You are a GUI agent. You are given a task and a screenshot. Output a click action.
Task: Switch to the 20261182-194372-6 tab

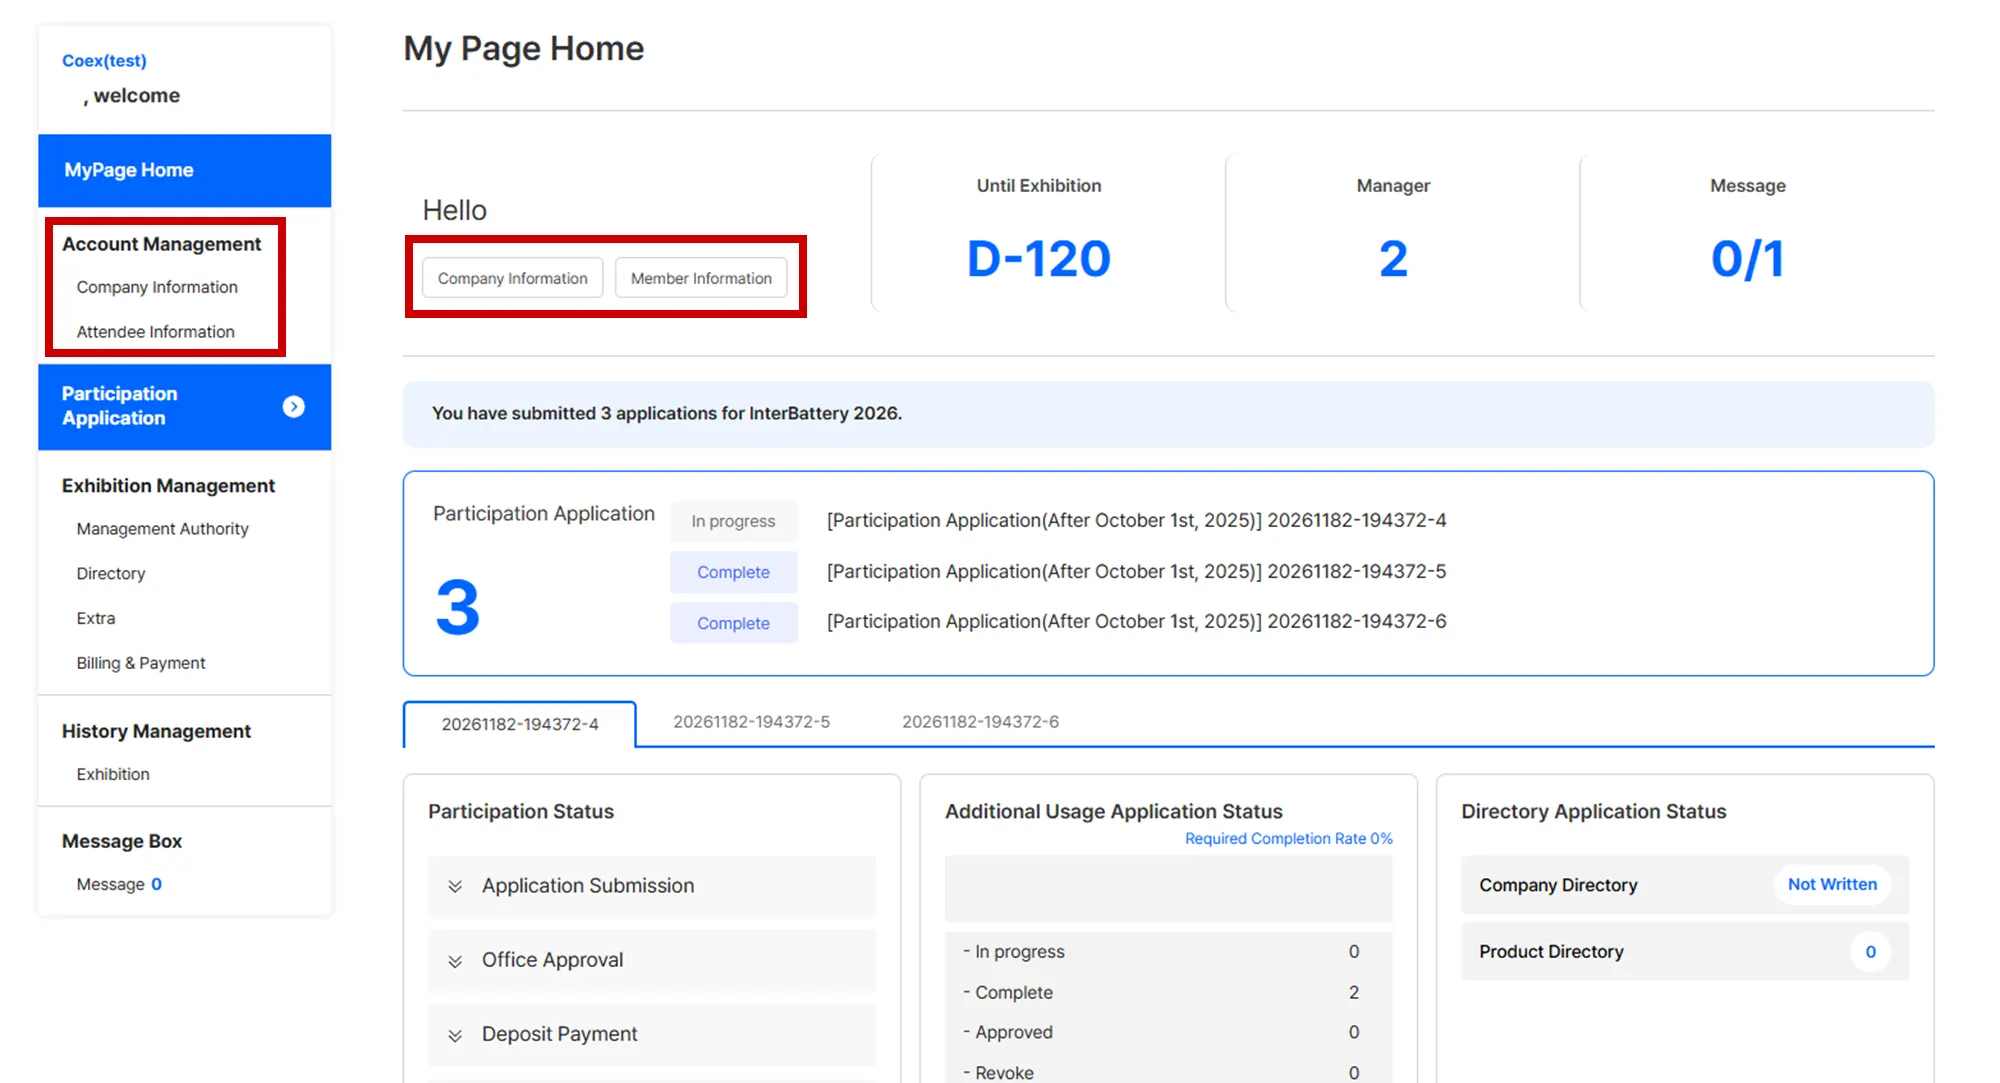coord(980,722)
